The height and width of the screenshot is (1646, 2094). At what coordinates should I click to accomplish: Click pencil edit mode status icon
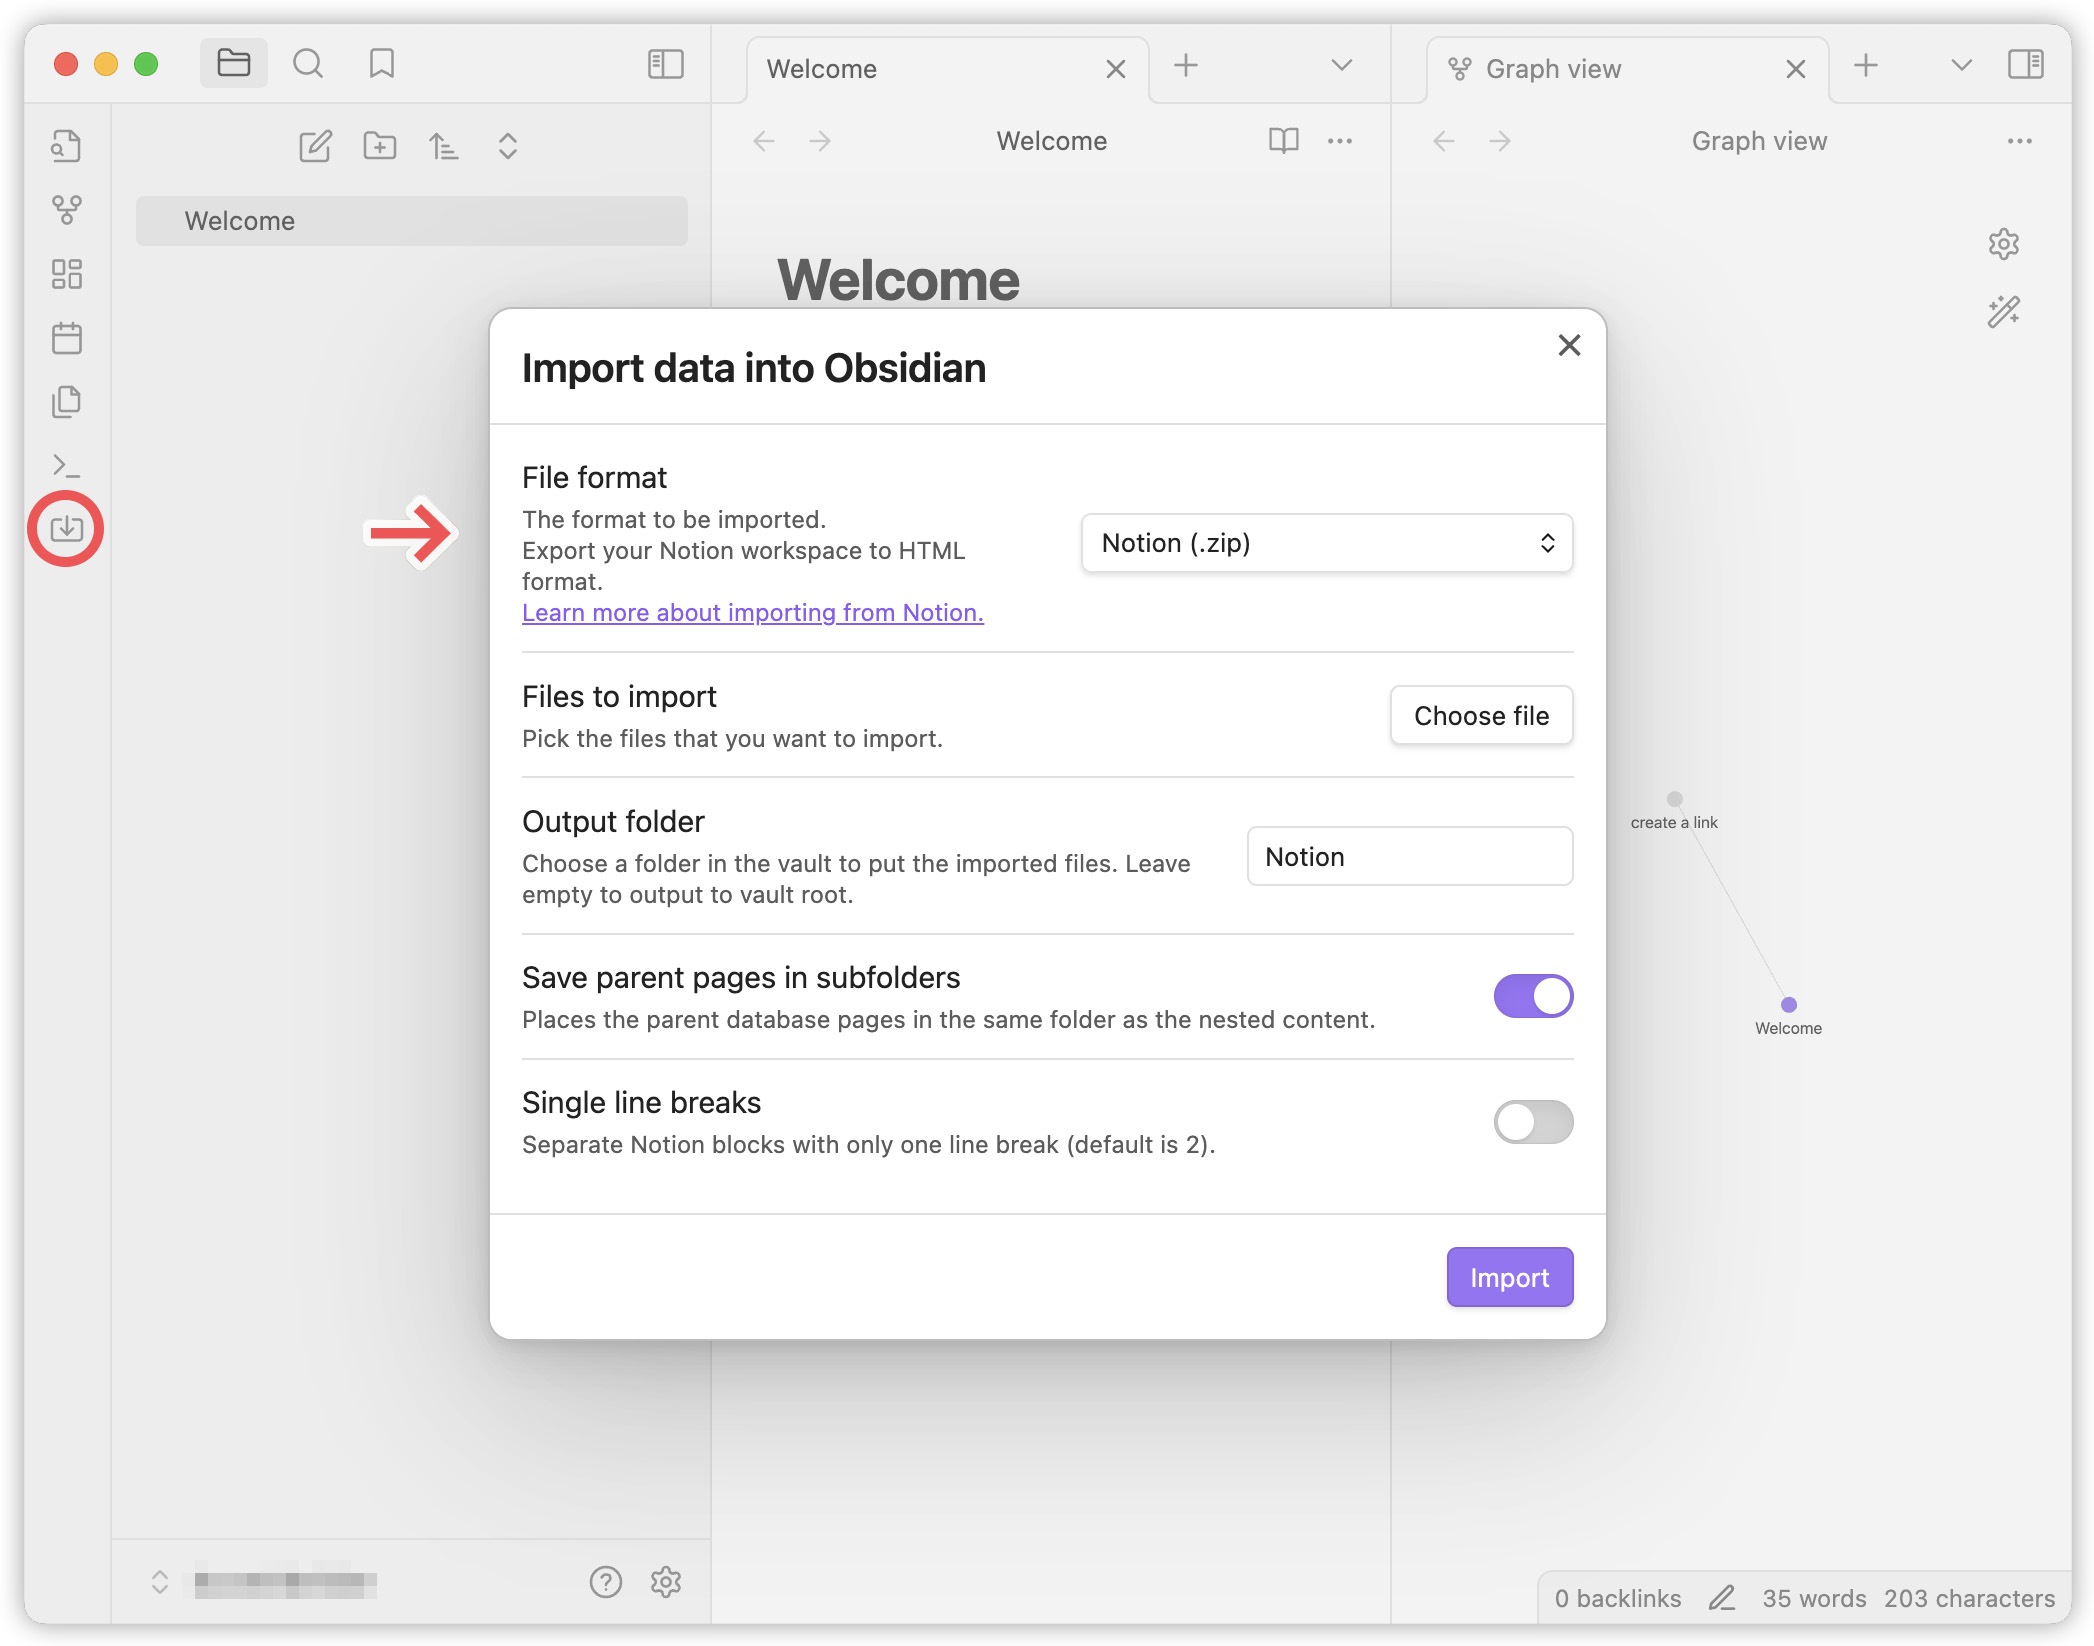coord(1721,1598)
